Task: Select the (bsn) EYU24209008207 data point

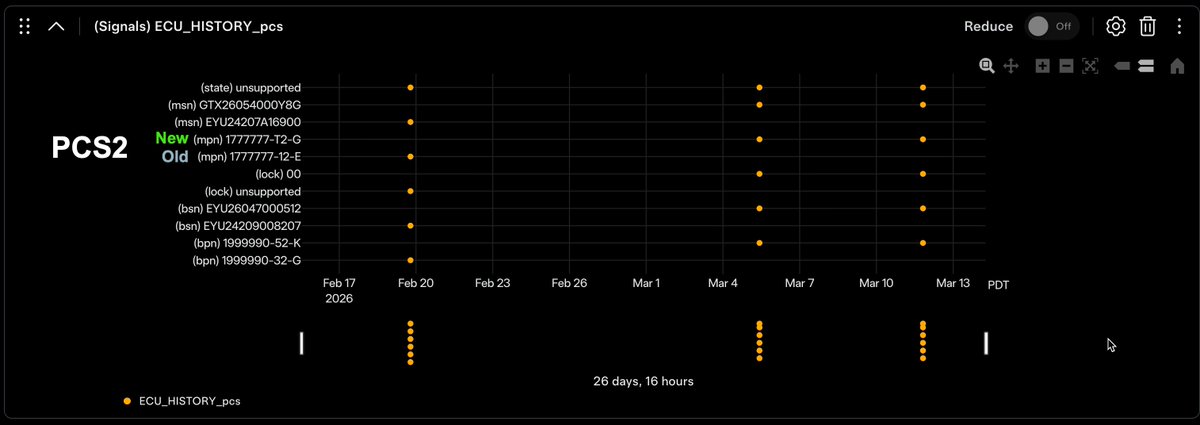Action: click(411, 226)
